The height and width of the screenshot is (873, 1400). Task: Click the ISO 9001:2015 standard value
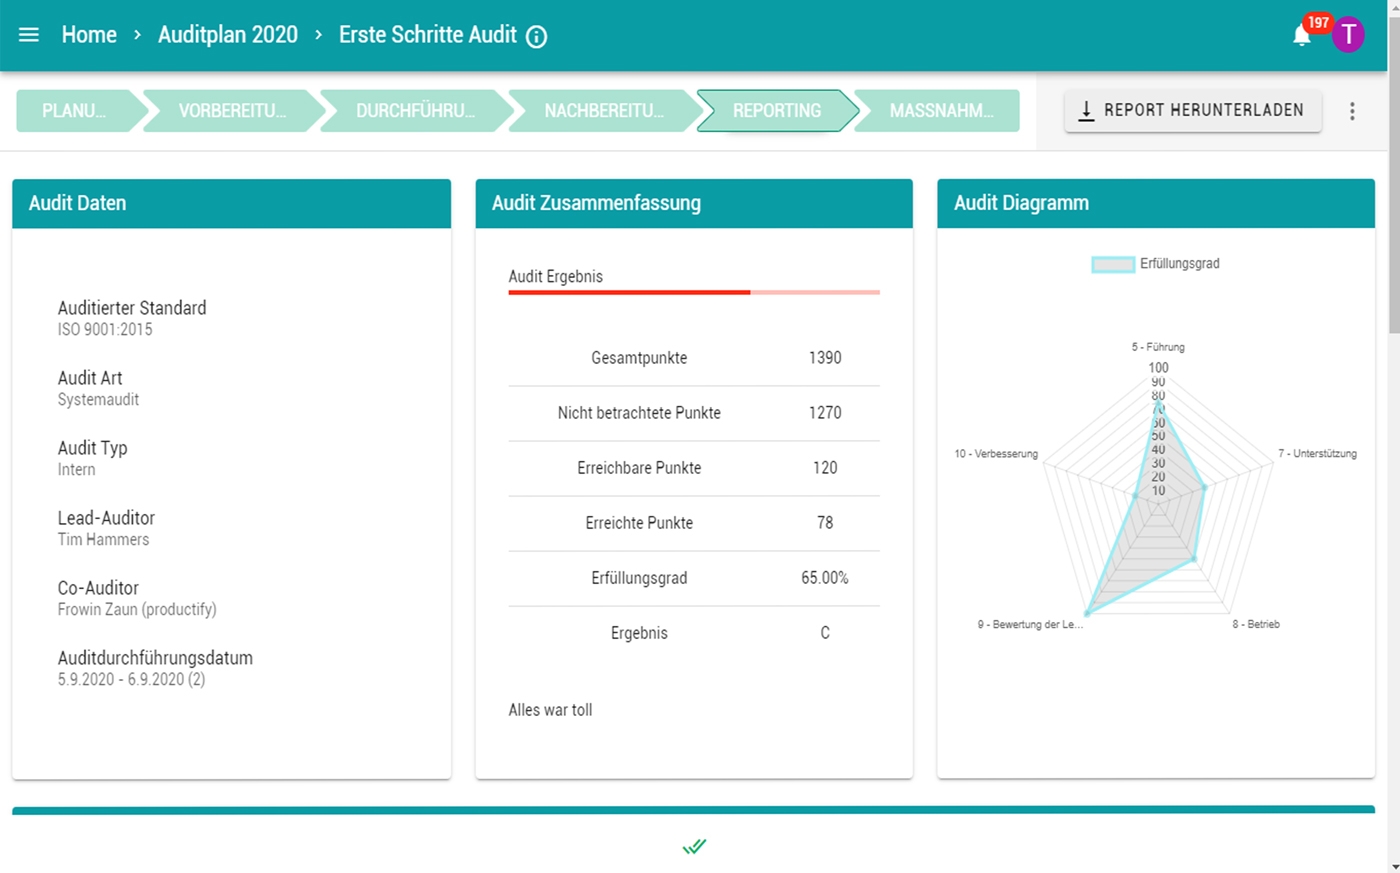coord(105,329)
